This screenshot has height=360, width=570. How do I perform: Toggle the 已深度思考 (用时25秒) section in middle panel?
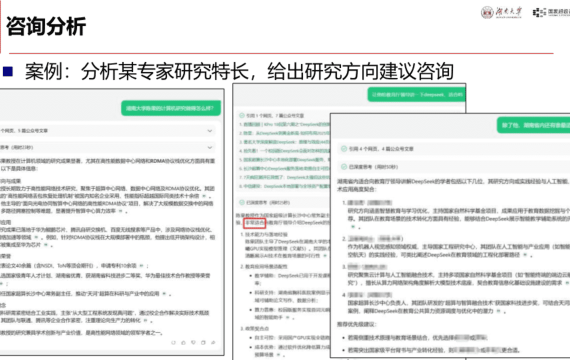[x=284, y=203]
